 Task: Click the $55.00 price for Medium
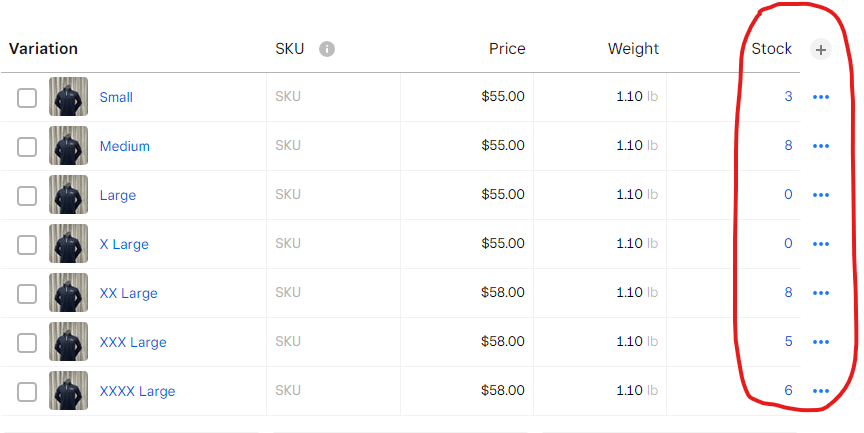point(503,146)
